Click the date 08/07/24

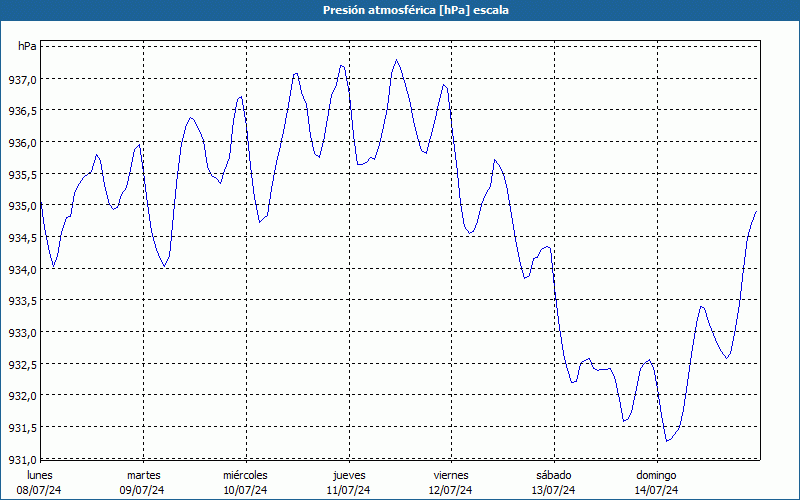coord(39,490)
